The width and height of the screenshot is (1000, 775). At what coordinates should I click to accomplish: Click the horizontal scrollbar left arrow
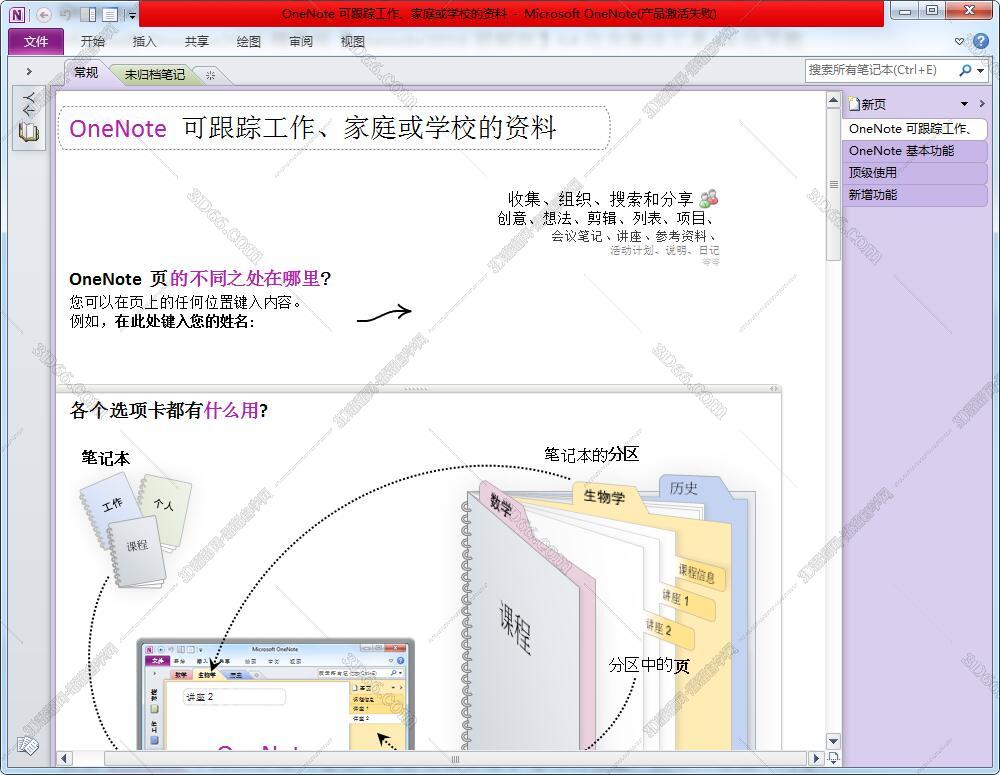[64, 758]
